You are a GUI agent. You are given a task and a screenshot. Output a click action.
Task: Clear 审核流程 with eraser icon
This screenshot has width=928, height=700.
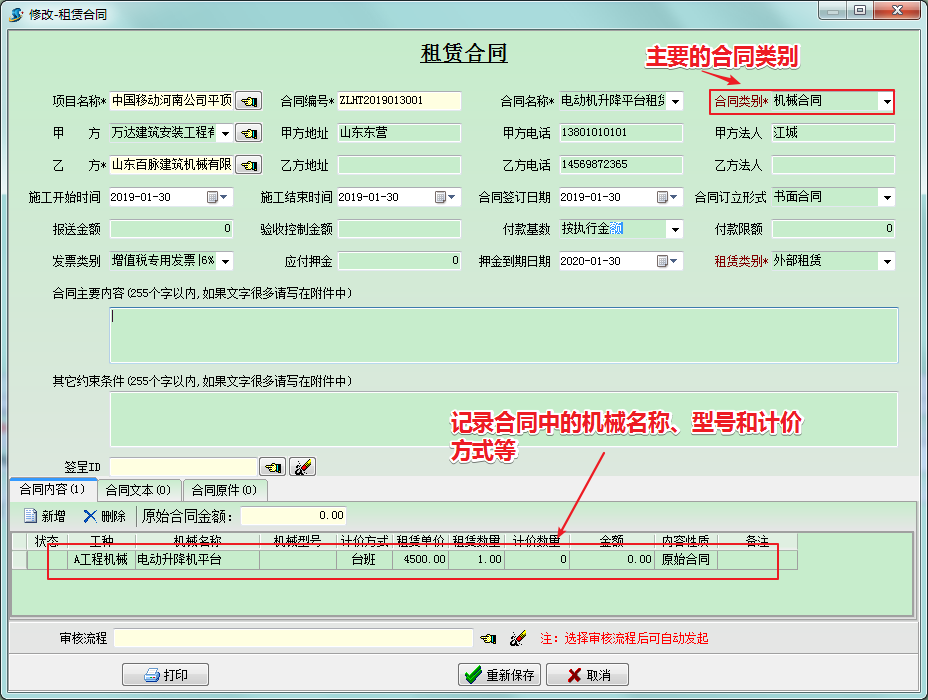pyautogui.click(x=518, y=638)
